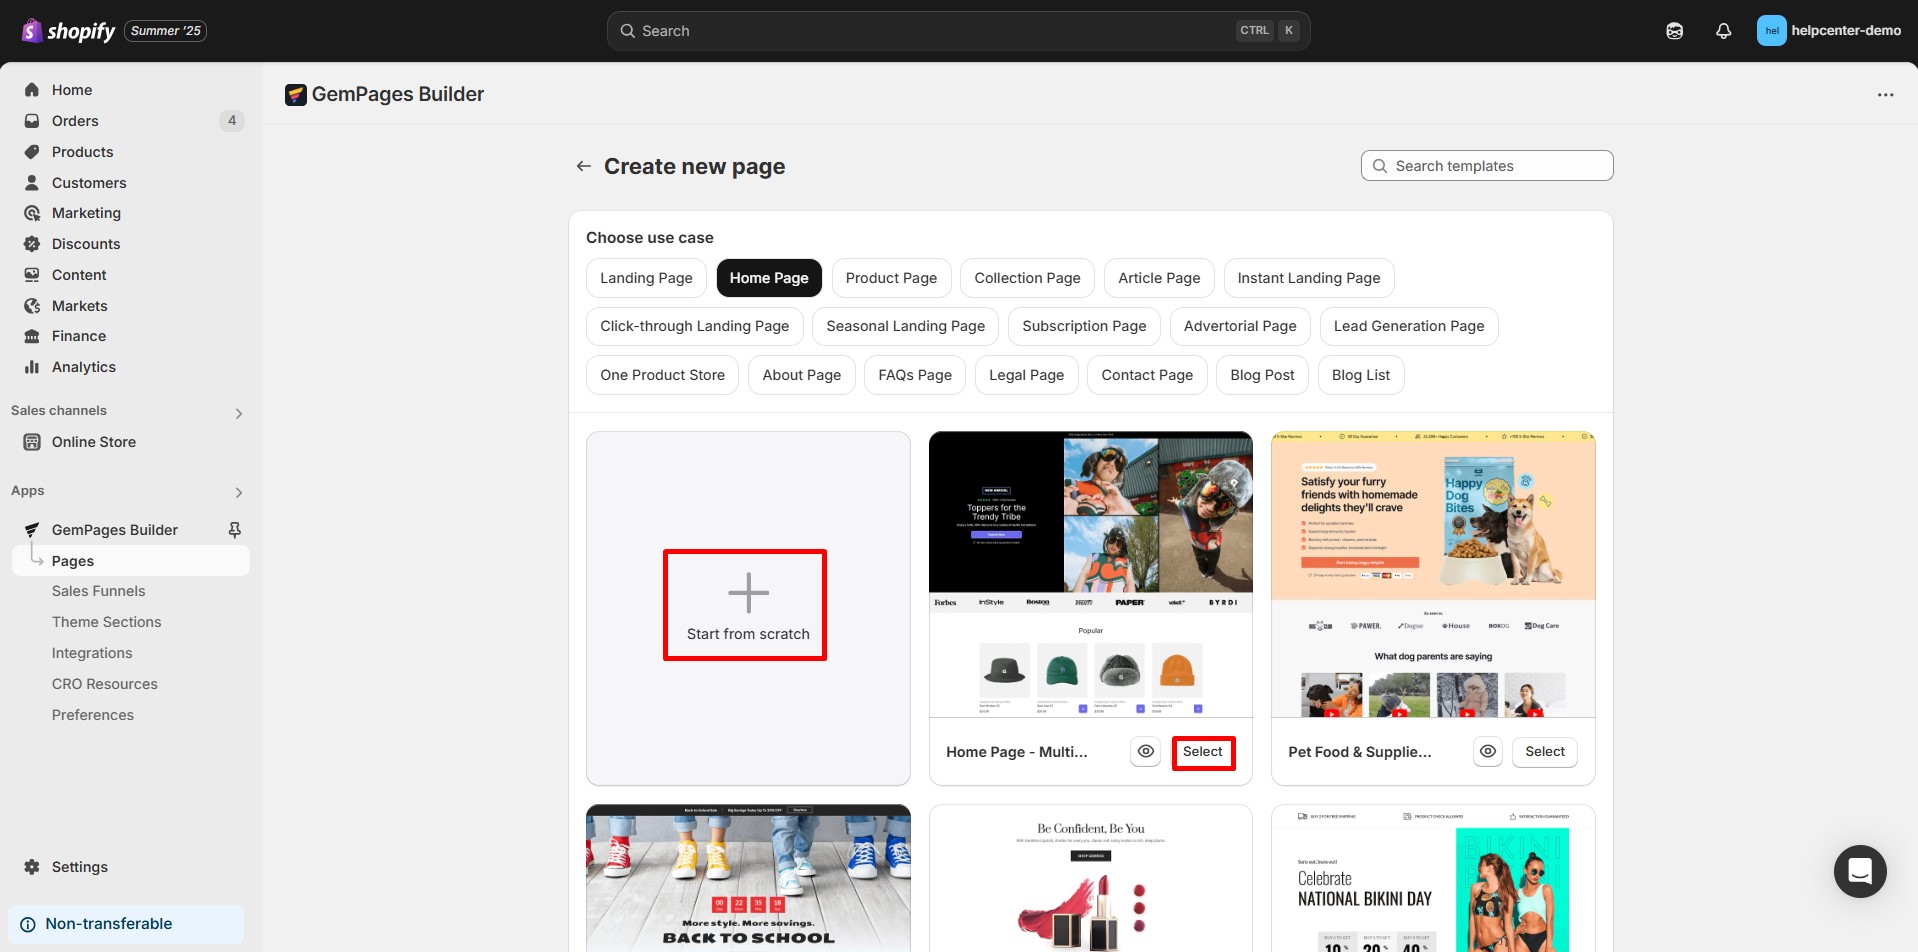Expand the Apps section
This screenshot has height=952, width=1918.
(238, 491)
